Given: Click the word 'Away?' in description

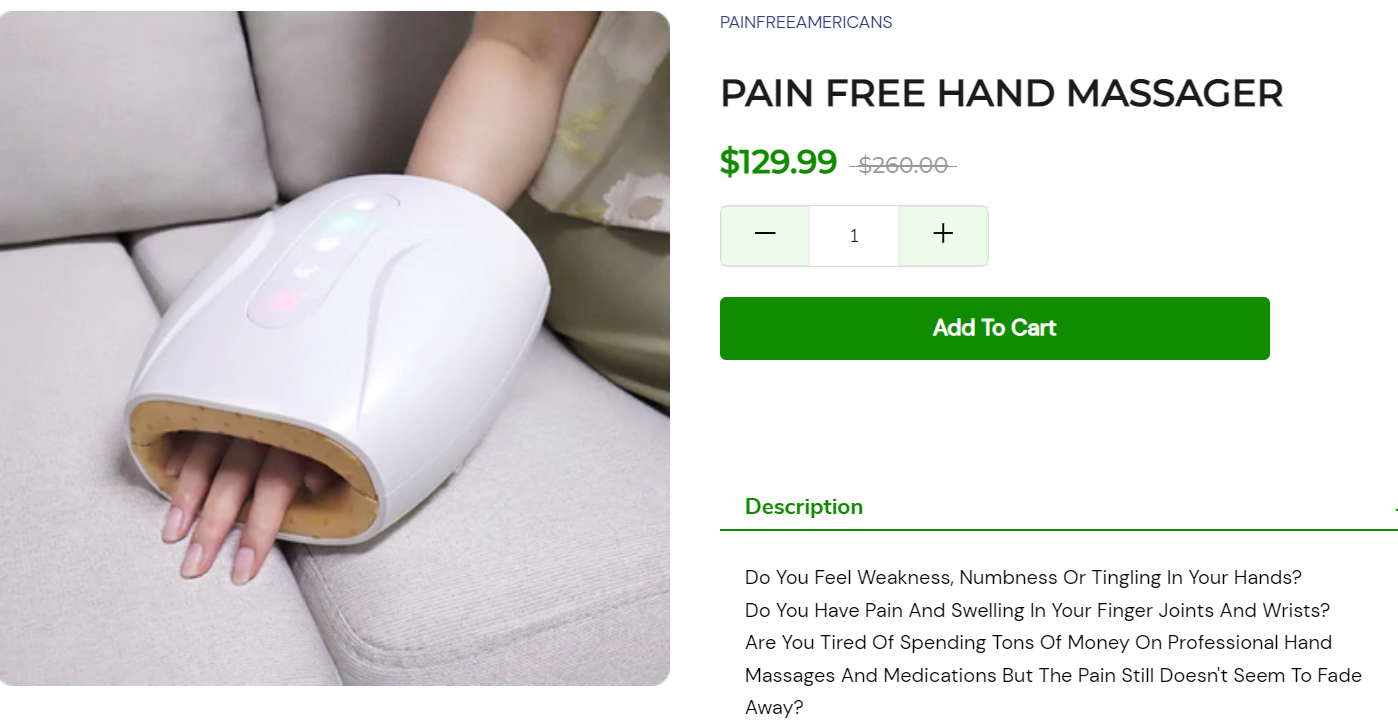Looking at the screenshot, I should click(x=774, y=708).
